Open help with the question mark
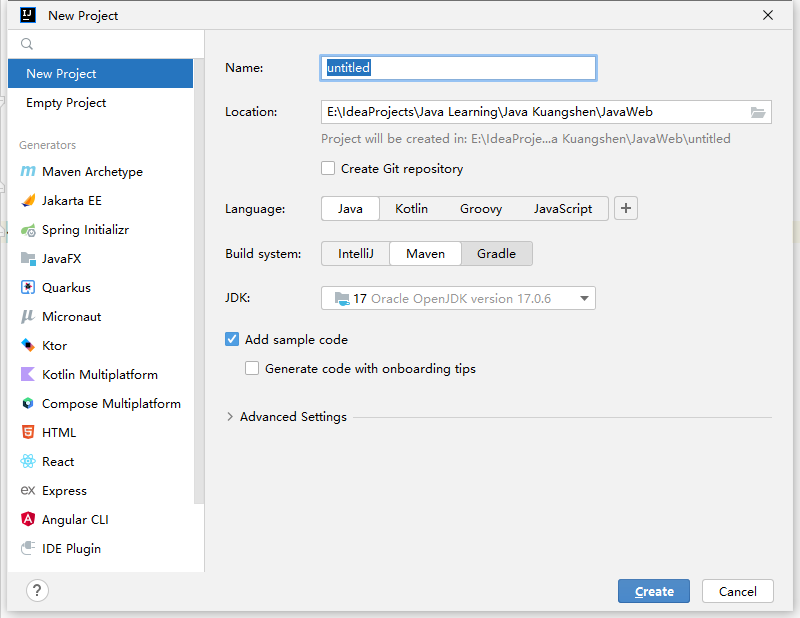Screen dimensions: 800x618 coord(37,590)
